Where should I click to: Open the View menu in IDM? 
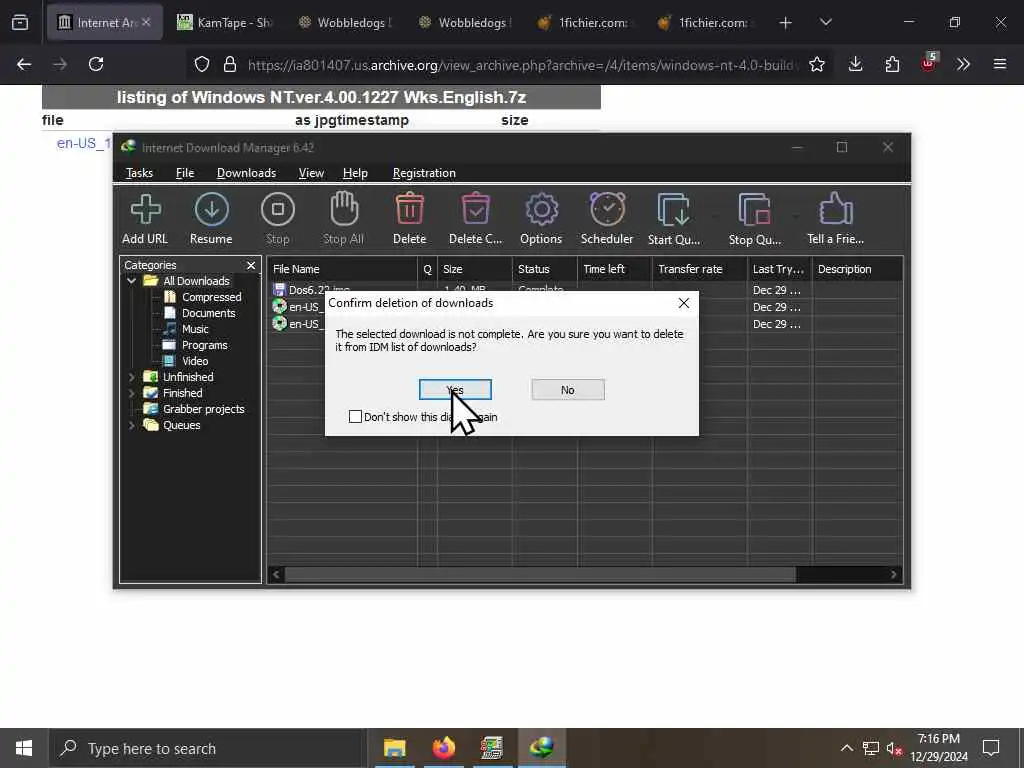[x=311, y=173]
